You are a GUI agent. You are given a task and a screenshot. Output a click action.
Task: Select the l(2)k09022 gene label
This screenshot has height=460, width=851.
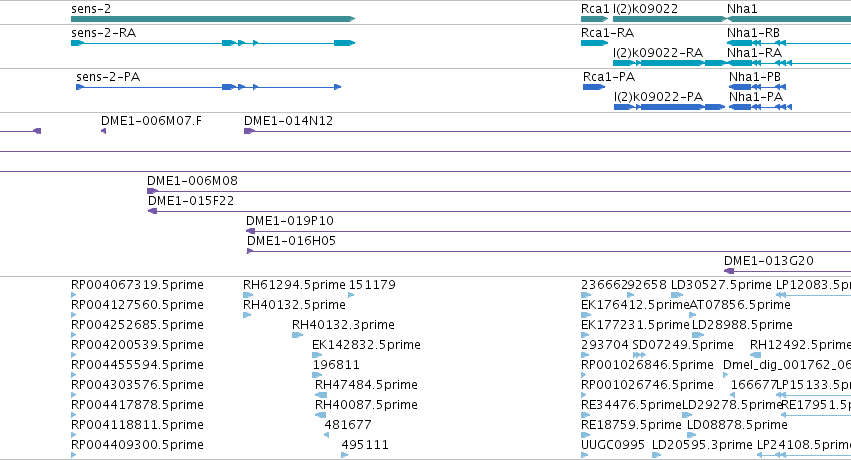pos(645,9)
